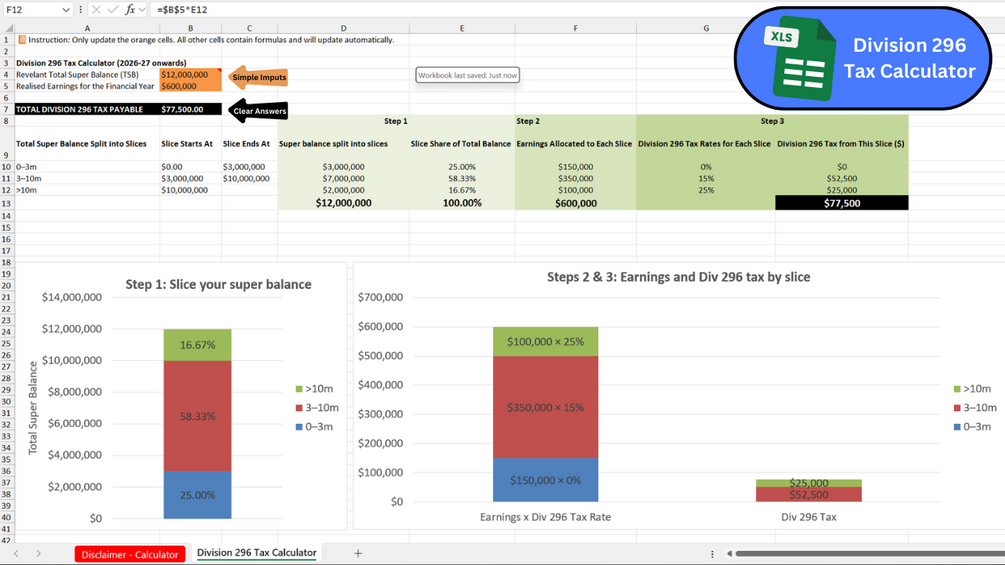
Task: Select the Realised Earnings $600,000 cell
Action: (190, 86)
